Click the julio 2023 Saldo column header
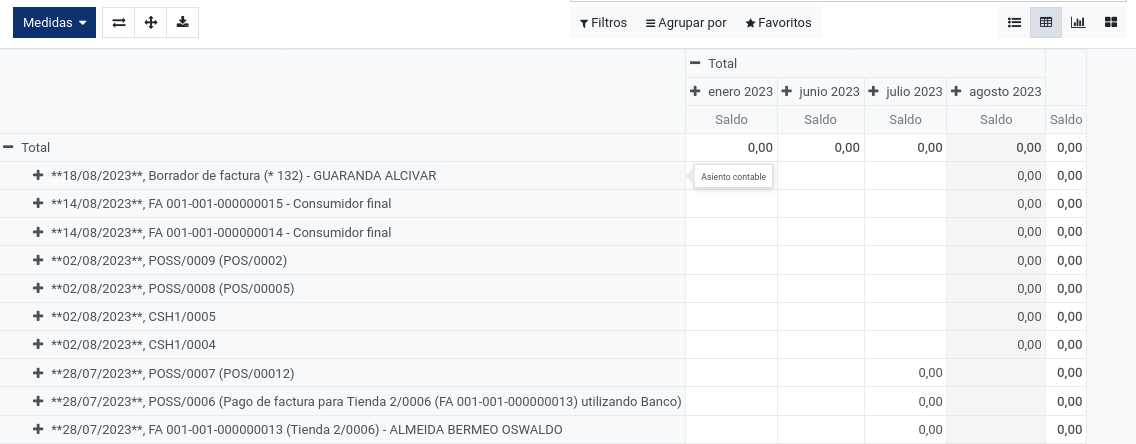The width and height of the screenshot is (1136, 444). 905,120
